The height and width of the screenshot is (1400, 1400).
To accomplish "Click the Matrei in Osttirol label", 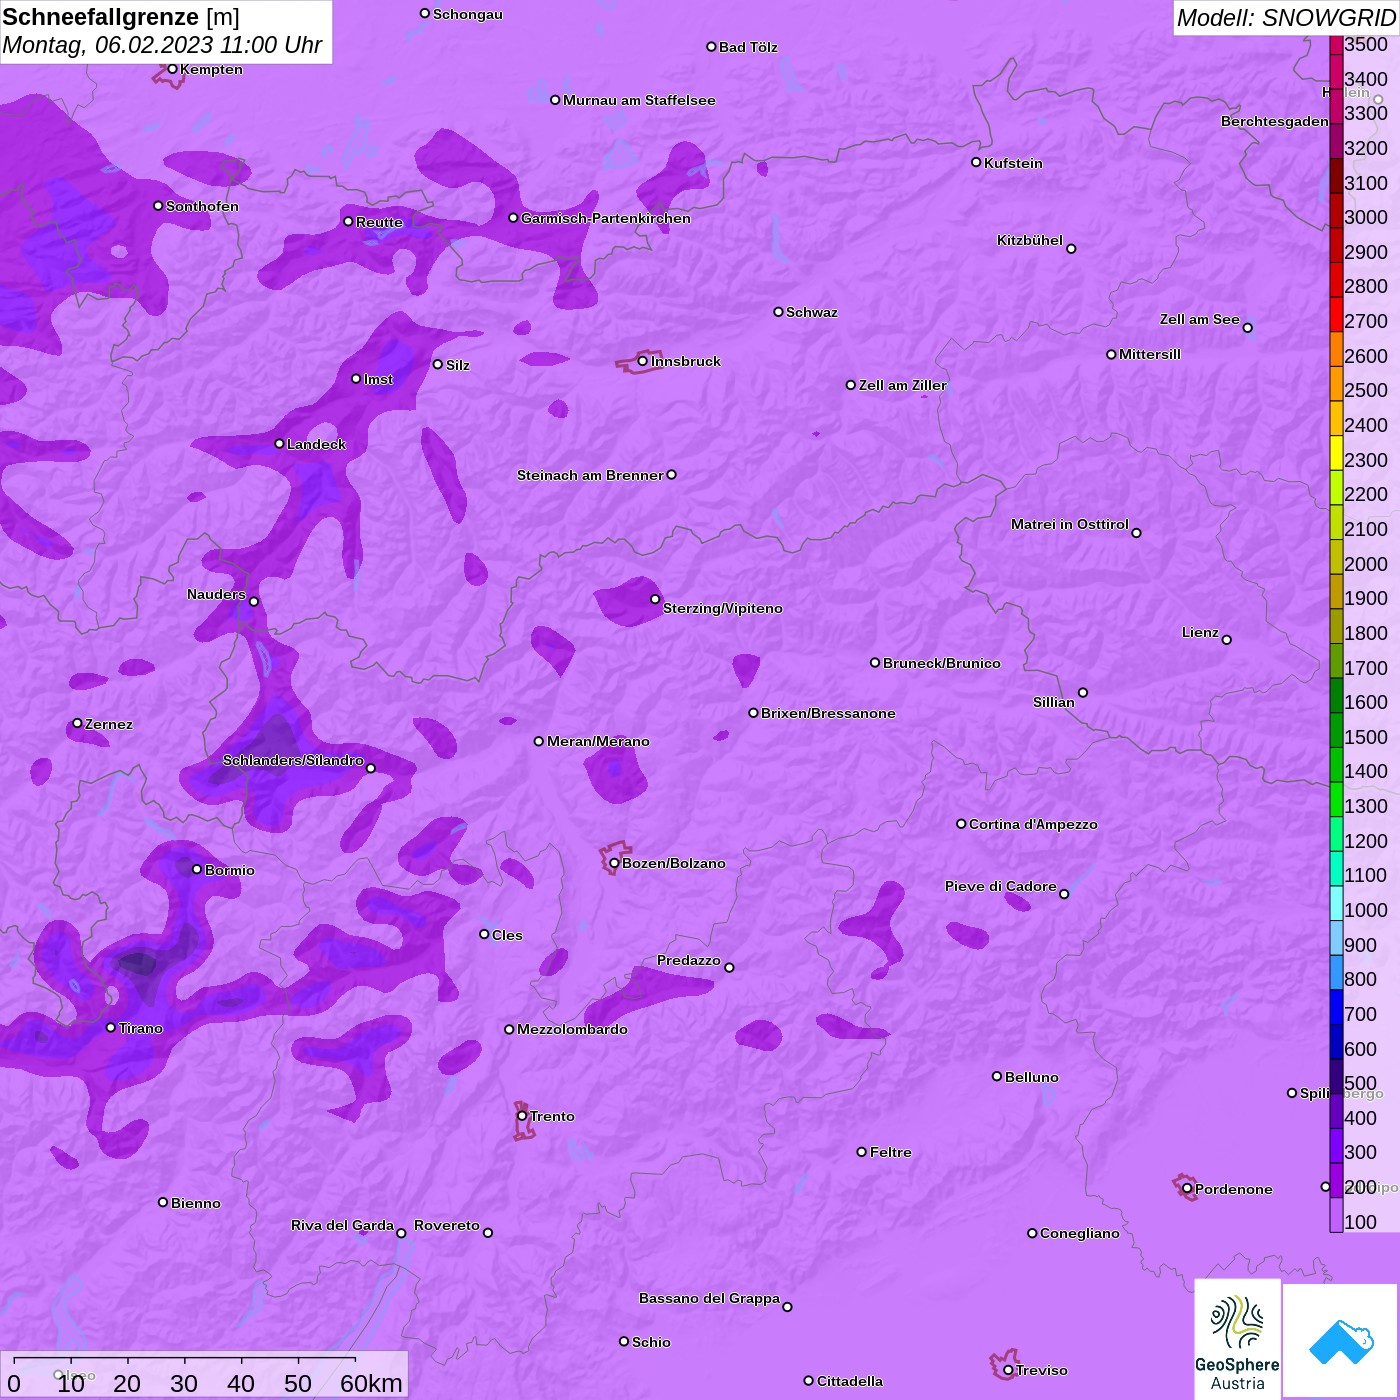I will pyautogui.click(x=1070, y=524).
